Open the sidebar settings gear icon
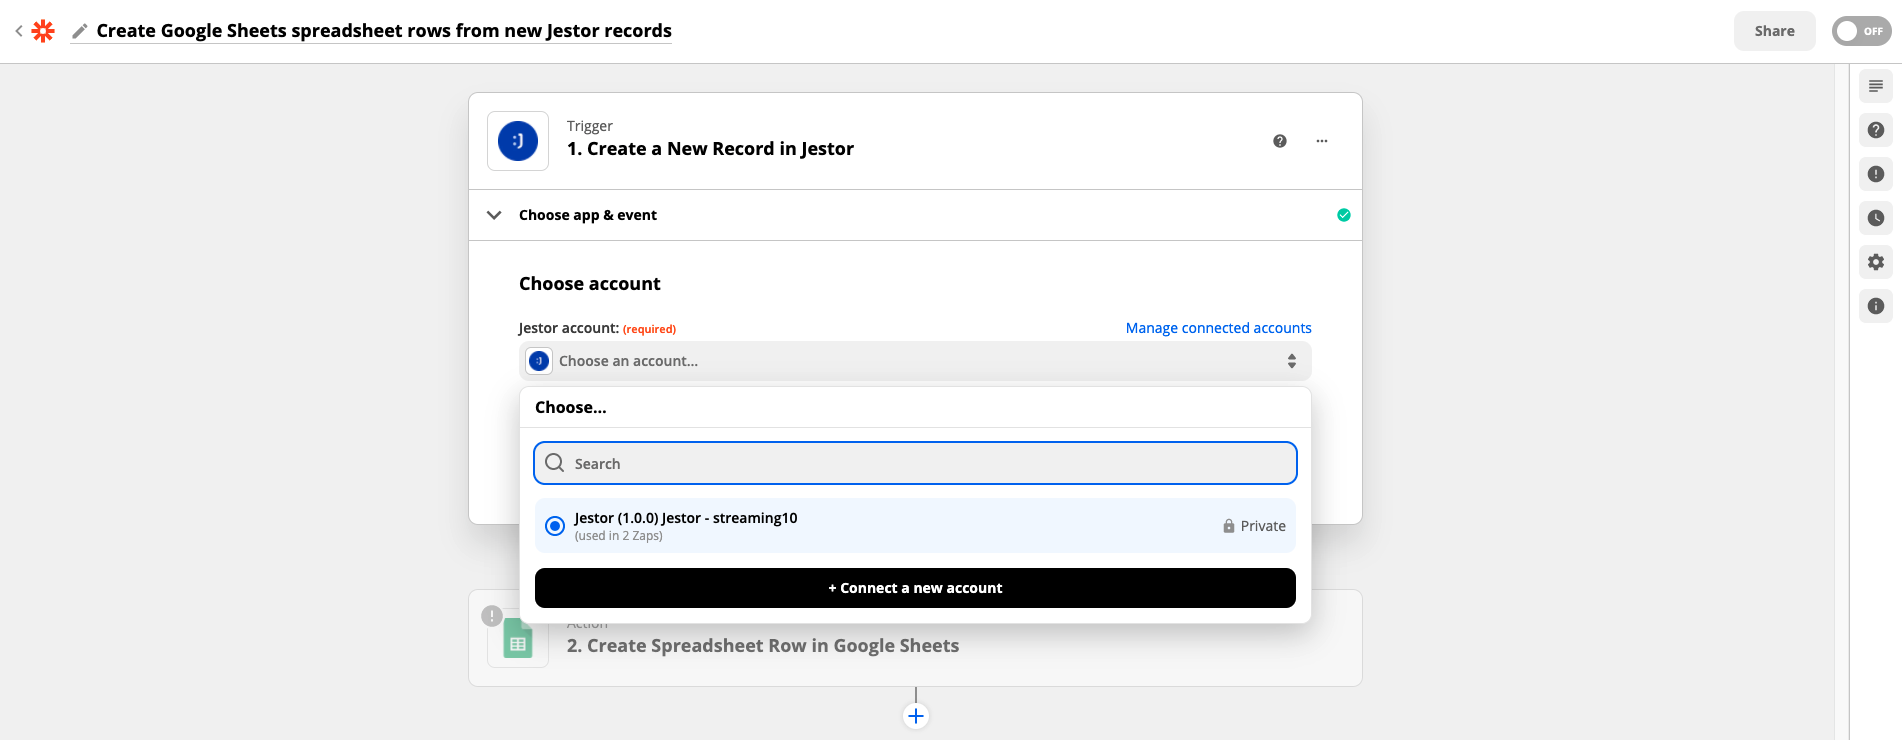This screenshot has height=740, width=1902. (x=1876, y=262)
